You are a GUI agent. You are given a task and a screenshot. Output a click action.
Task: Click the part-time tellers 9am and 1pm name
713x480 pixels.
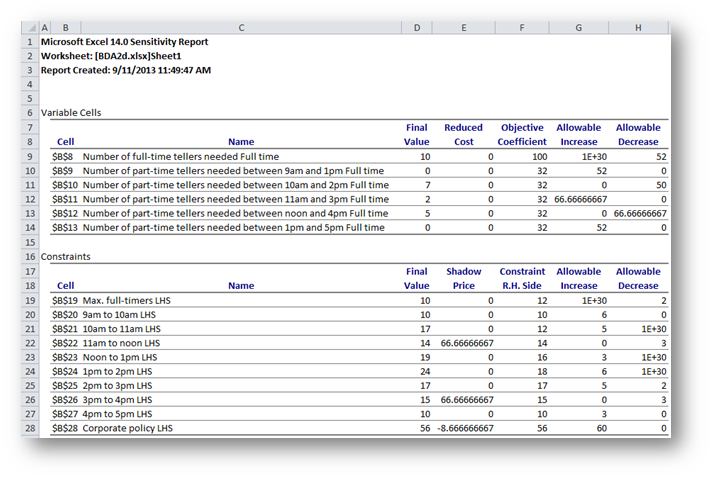point(233,171)
